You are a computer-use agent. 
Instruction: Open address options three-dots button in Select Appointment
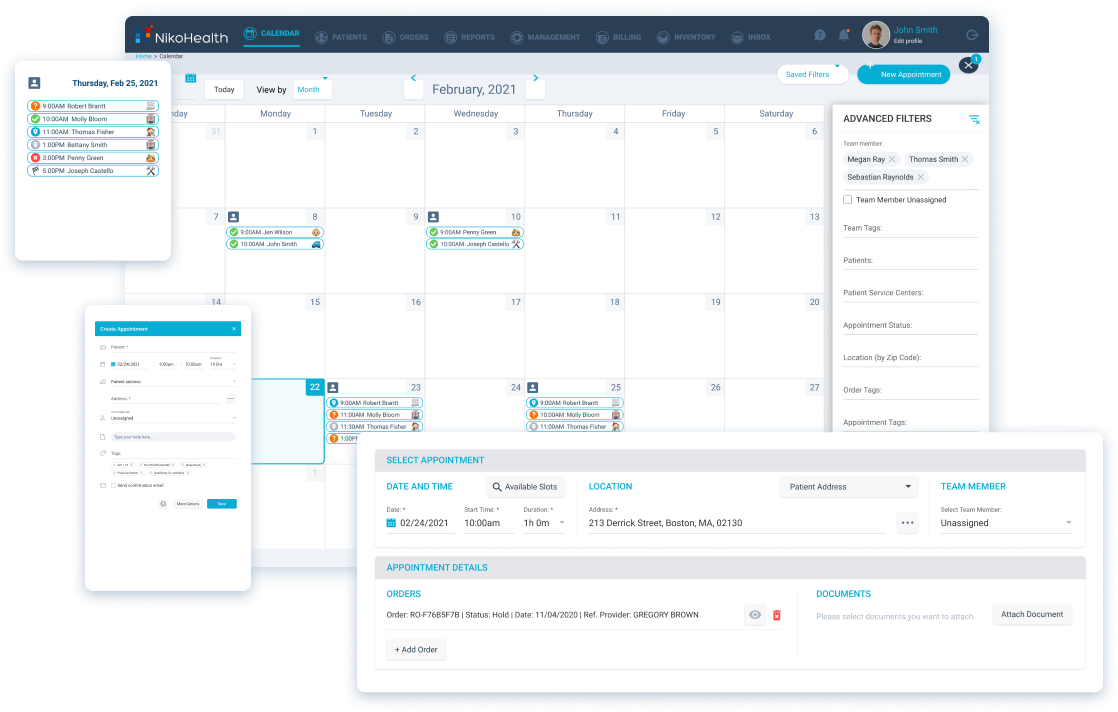(907, 522)
